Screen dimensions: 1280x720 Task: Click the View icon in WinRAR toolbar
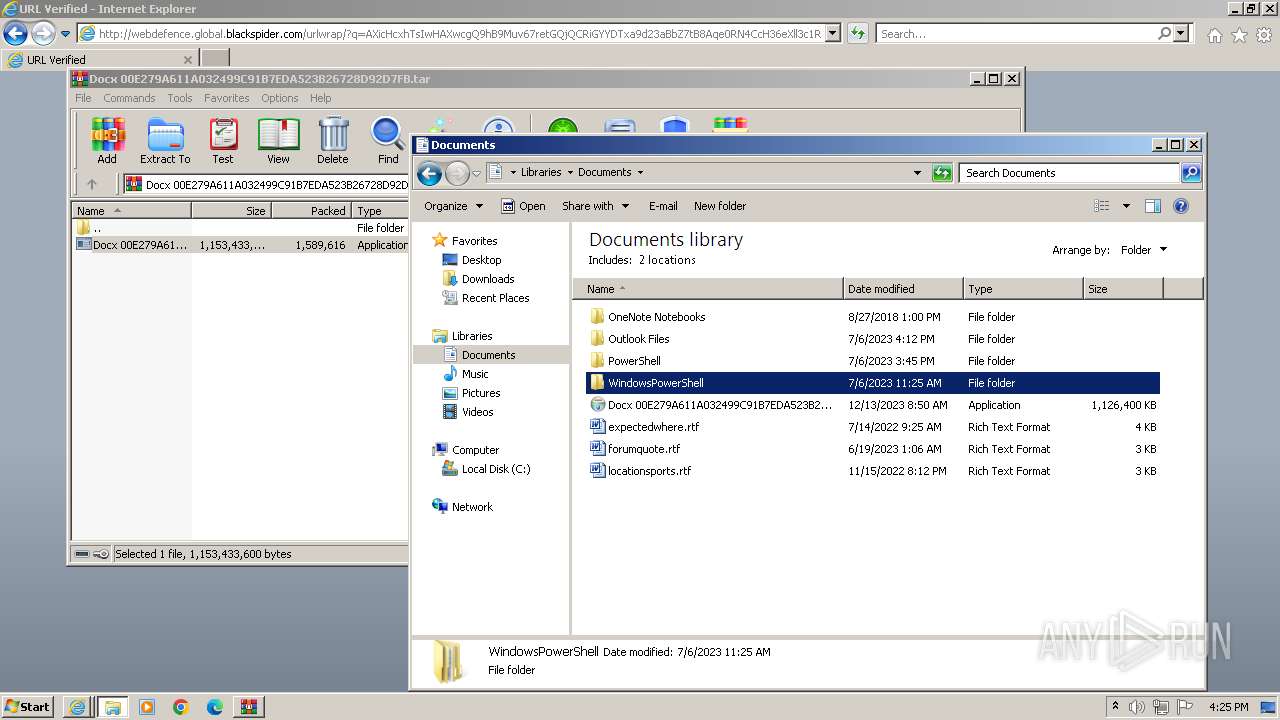pos(278,141)
